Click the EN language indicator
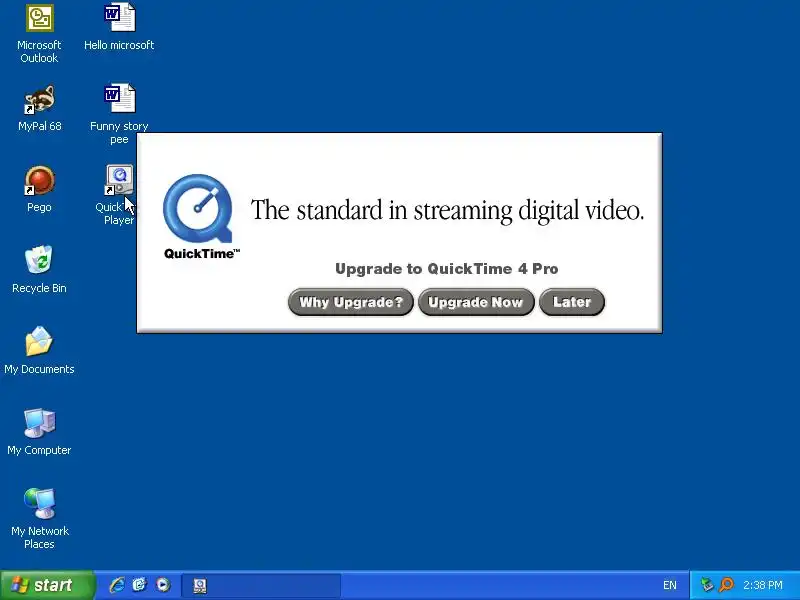The width and height of the screenshot is (800, 600). coord(670,585)
